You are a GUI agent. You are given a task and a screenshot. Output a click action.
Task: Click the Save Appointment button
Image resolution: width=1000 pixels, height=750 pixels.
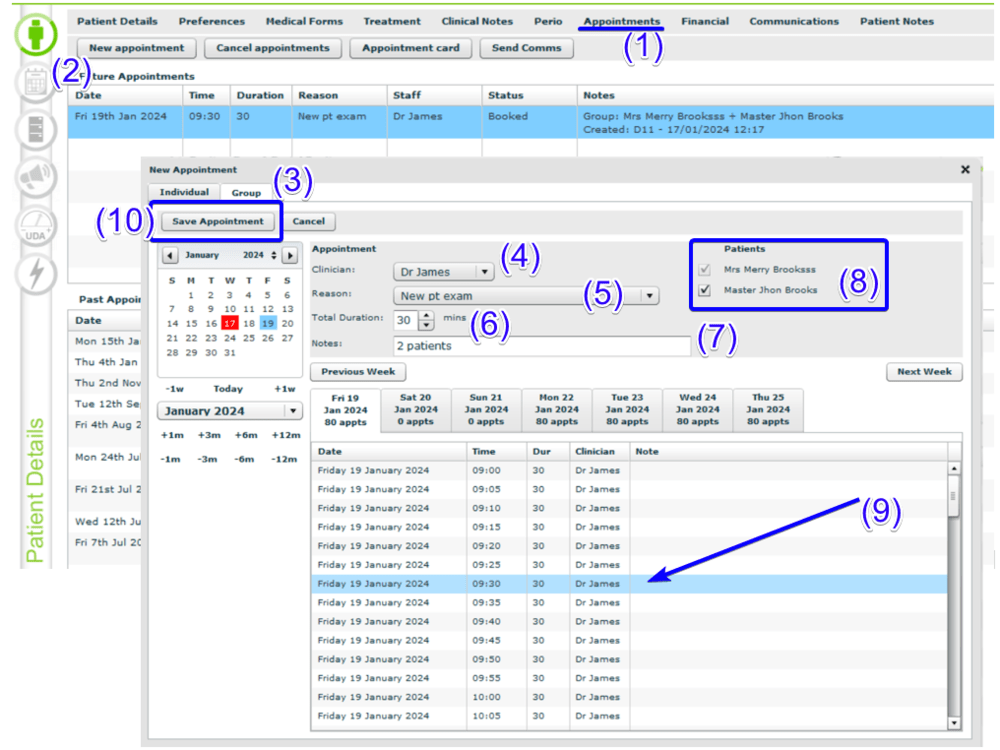(x=217, y=221)
